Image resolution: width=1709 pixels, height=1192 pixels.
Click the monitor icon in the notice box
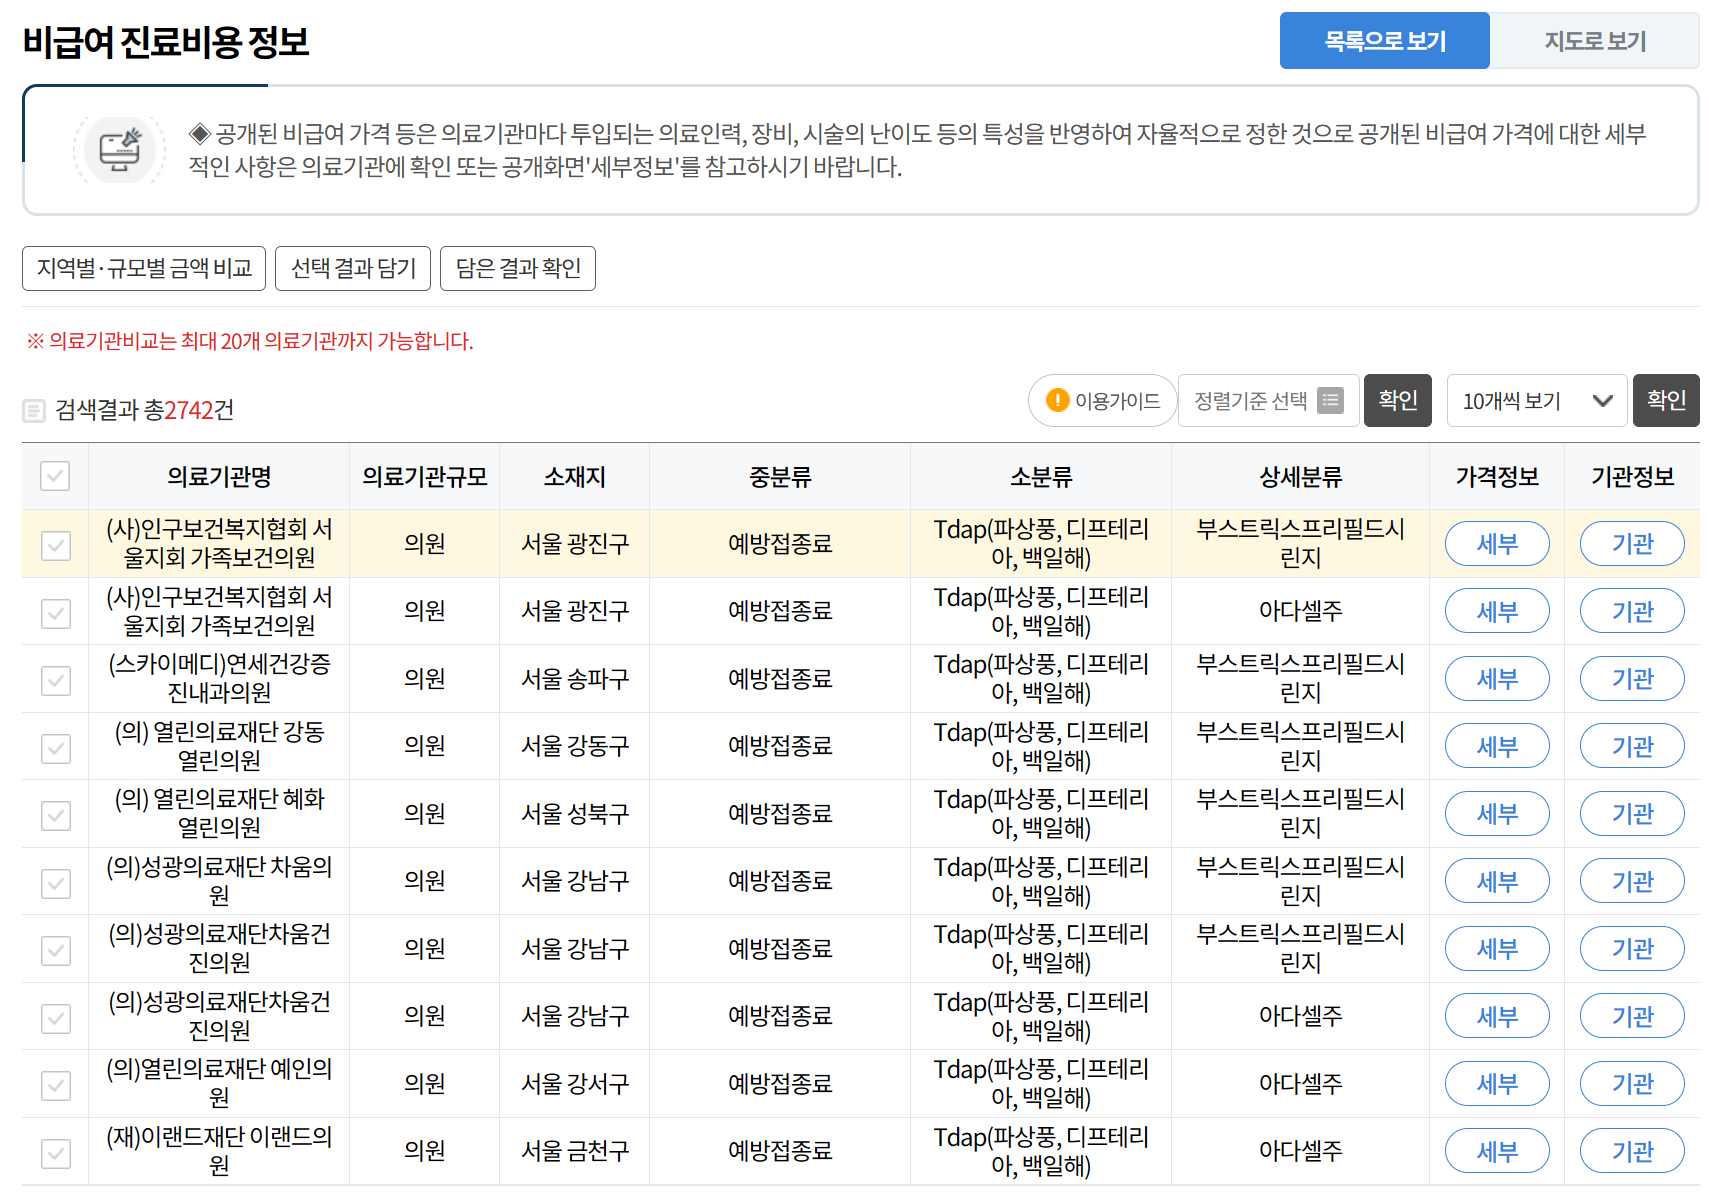point(120,150)
